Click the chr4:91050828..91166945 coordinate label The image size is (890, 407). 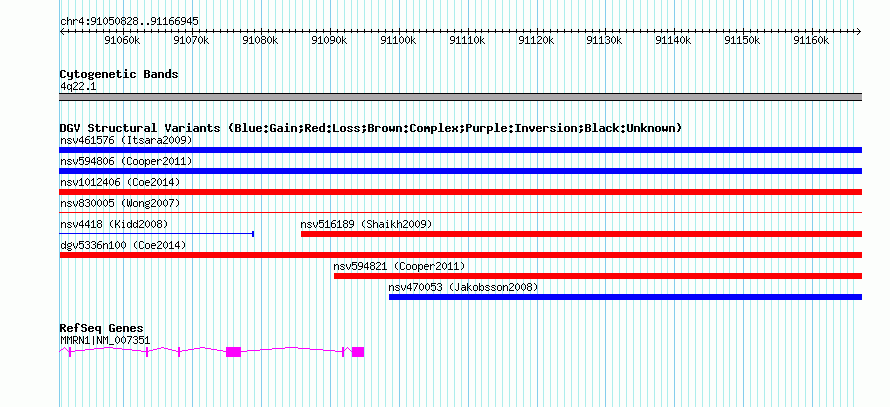pos(129,22)
